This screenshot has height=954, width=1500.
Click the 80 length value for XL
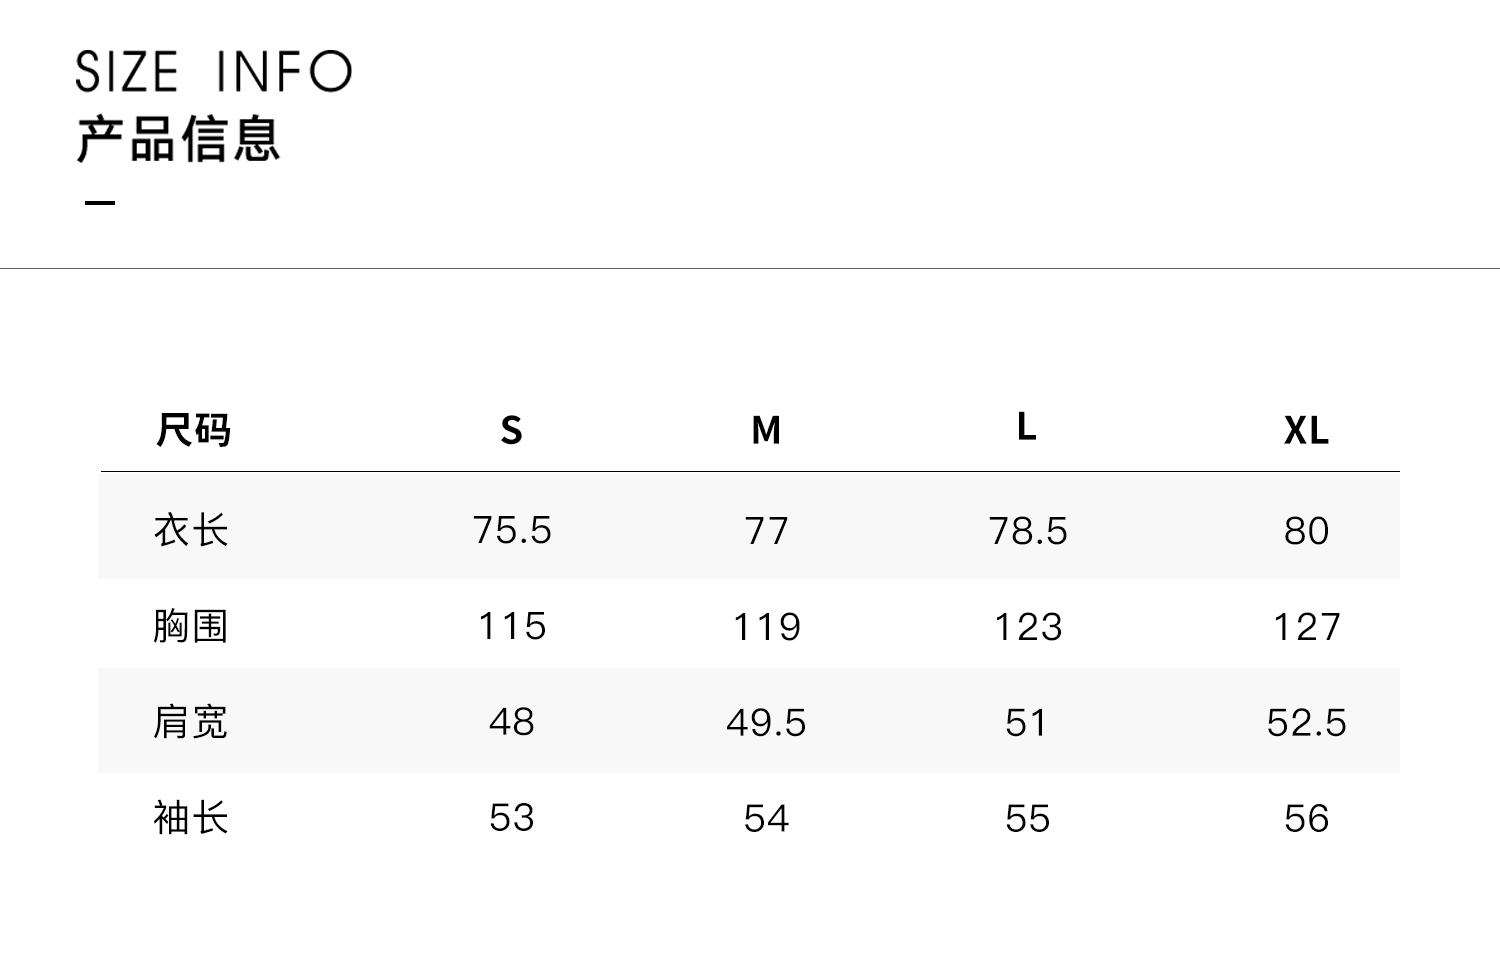(1306, 531)
